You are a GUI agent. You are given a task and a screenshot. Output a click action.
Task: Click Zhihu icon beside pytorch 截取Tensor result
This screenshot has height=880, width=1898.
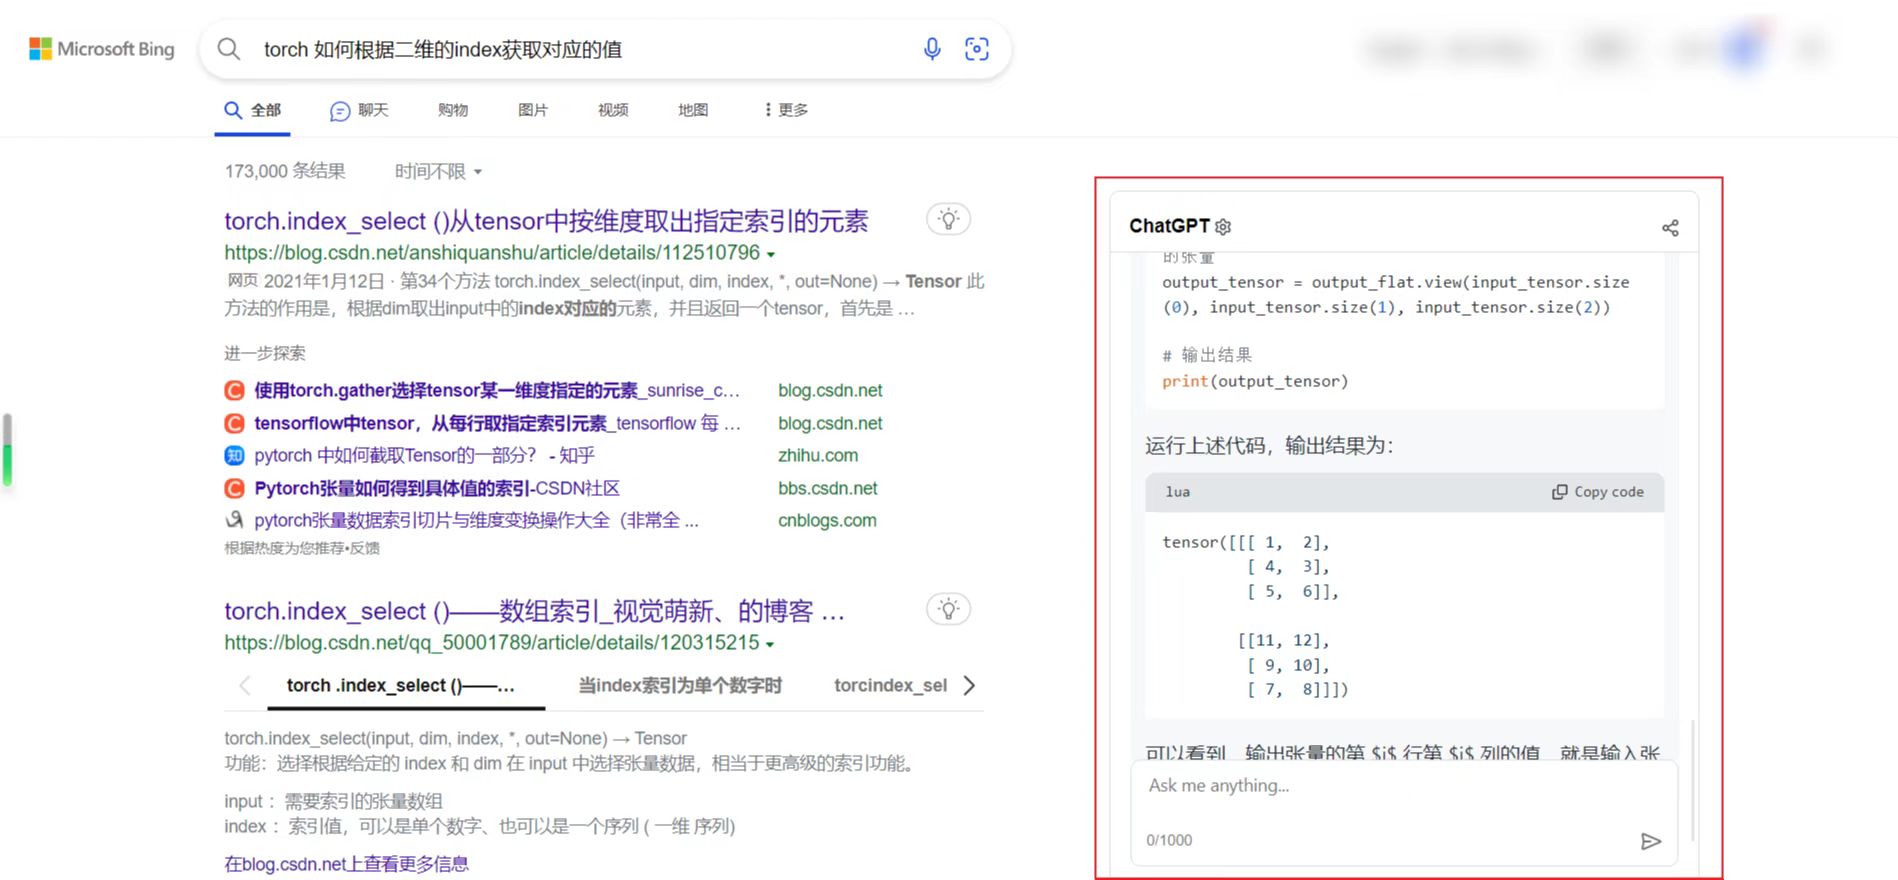click(234, 456)
